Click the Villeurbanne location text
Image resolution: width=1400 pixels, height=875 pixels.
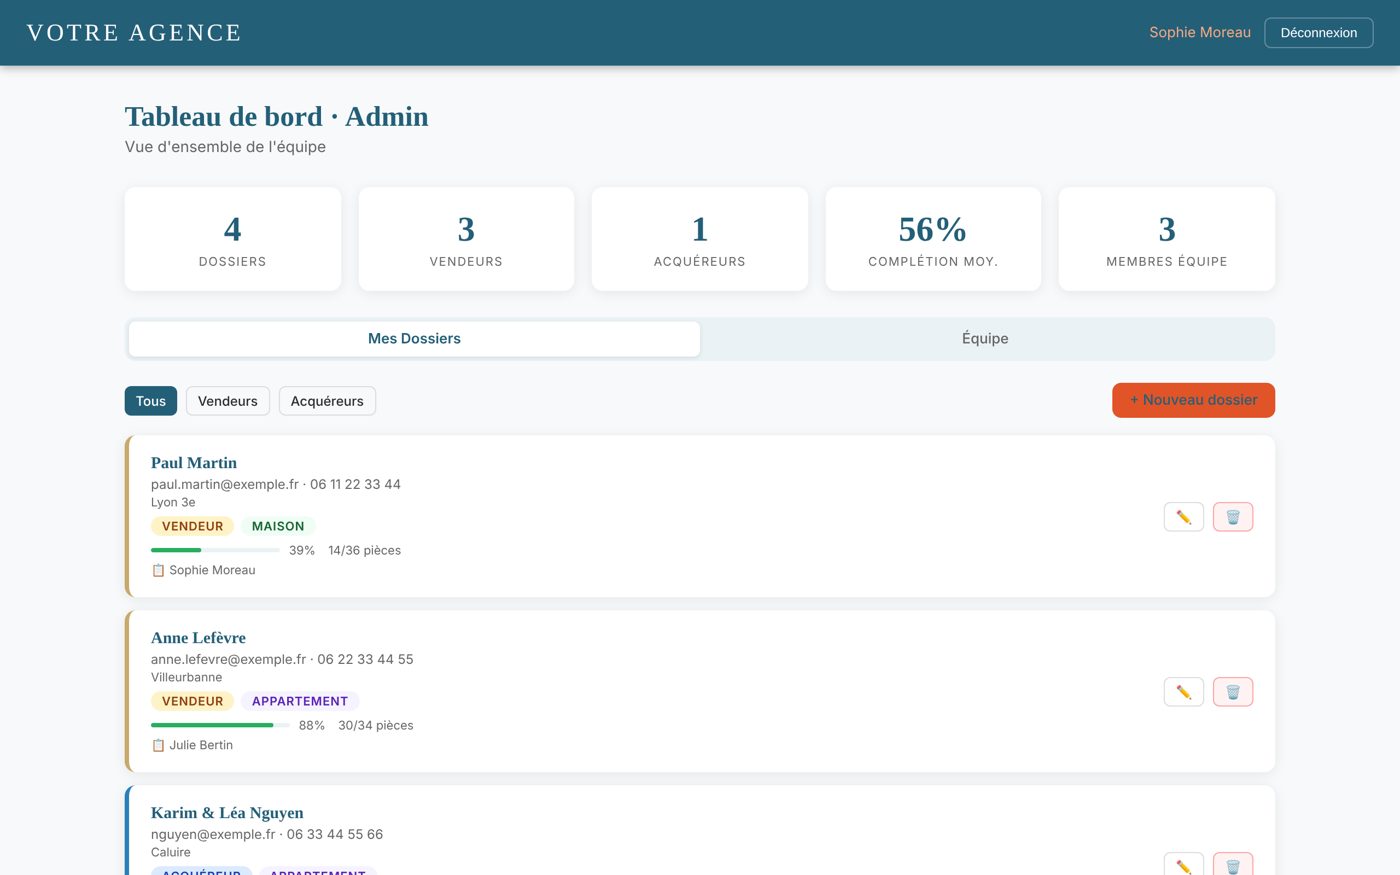pyautogui.click(x=187, y=677)
